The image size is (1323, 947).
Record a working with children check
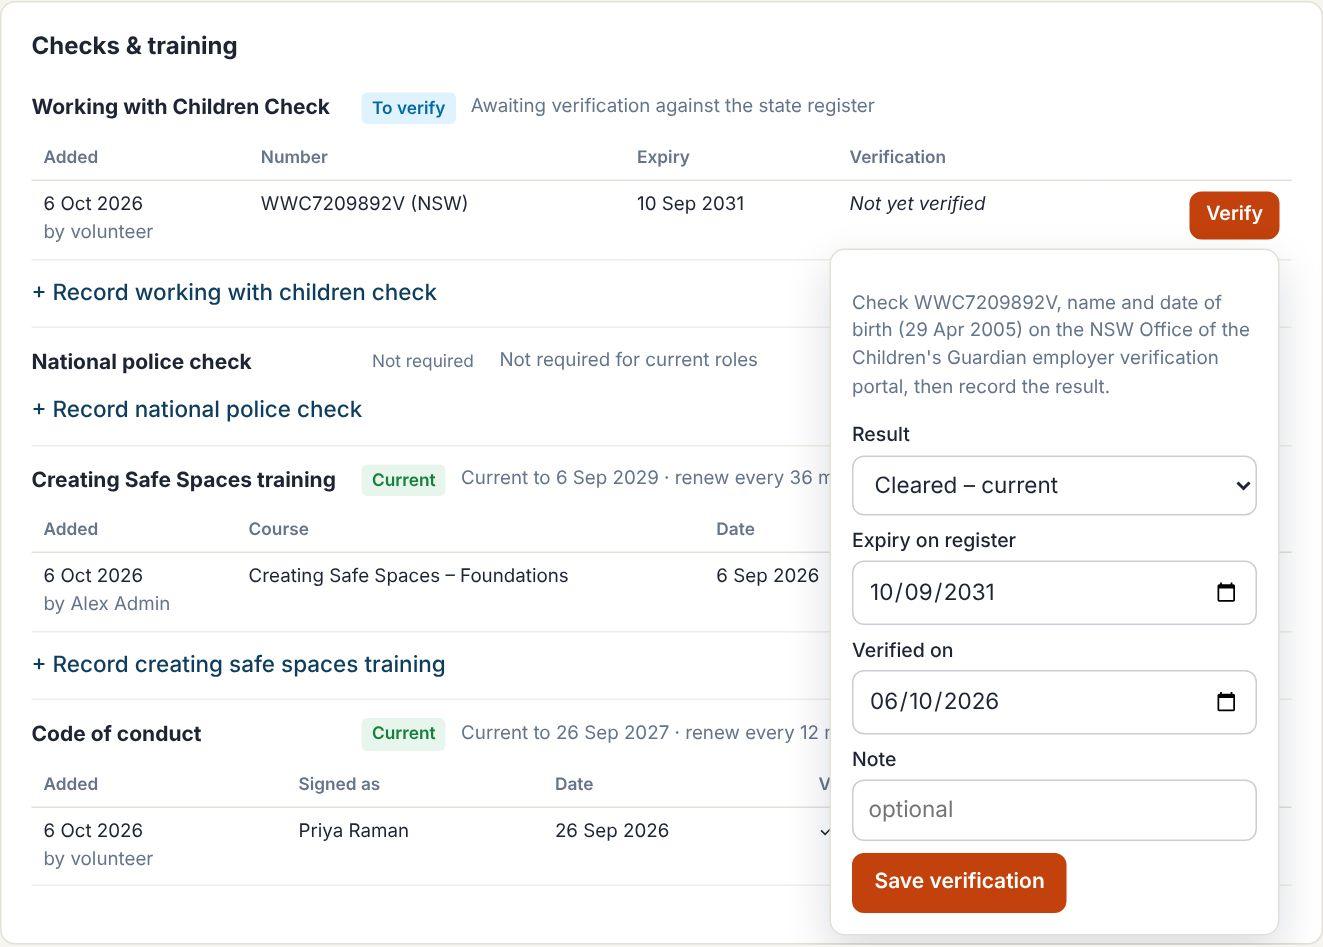point(235,293)
